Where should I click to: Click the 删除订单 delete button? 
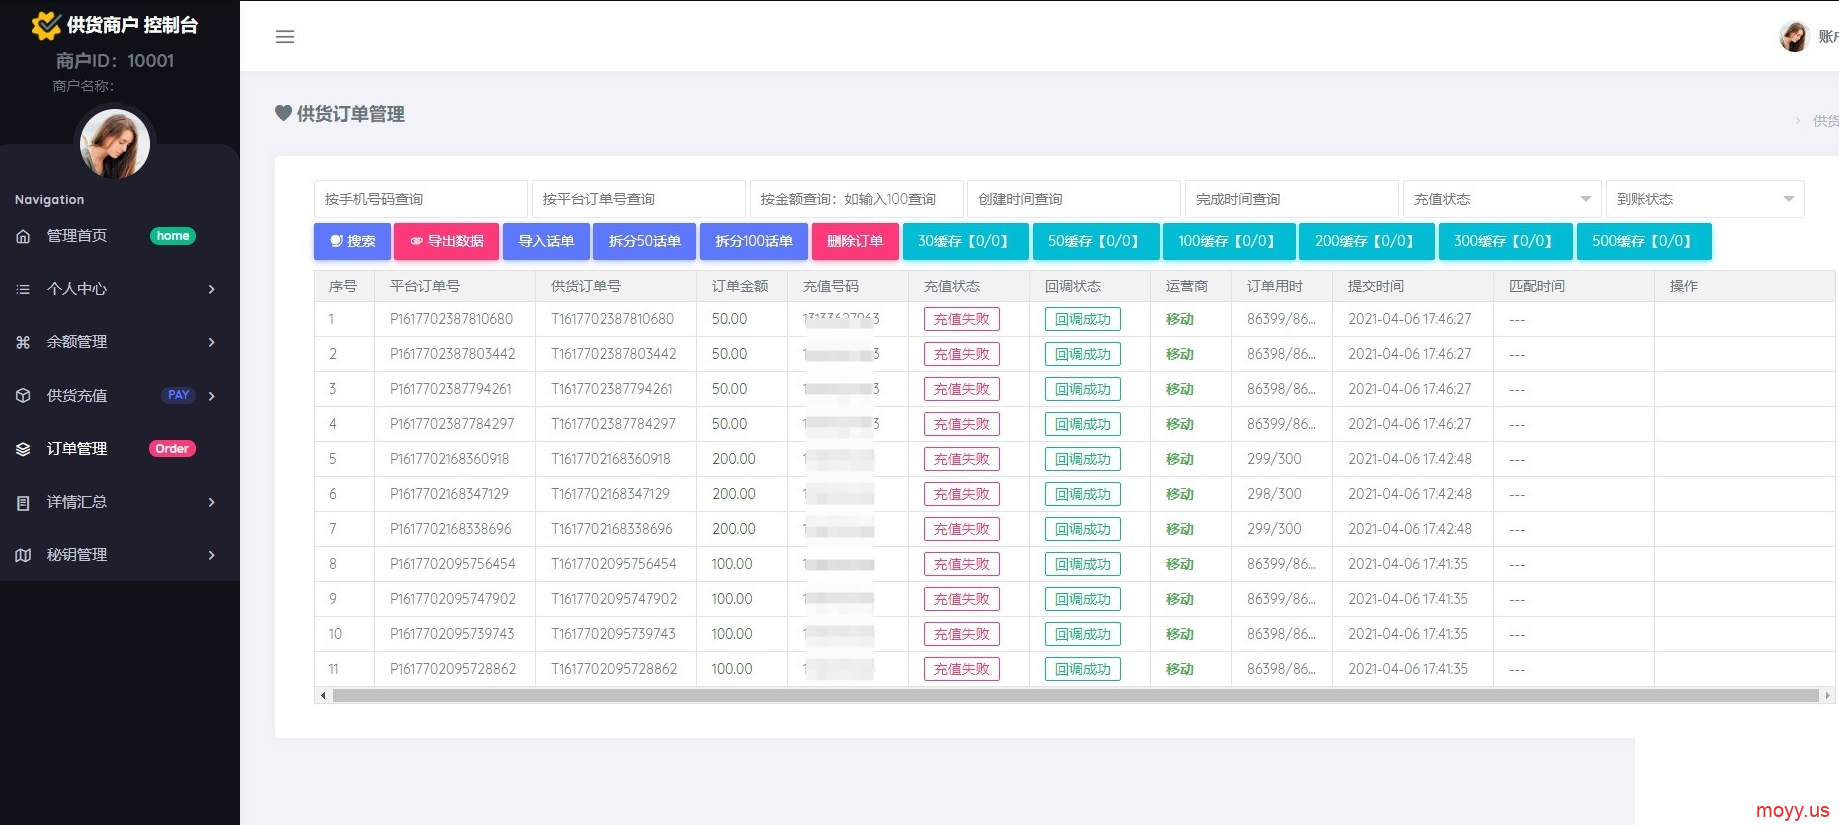tap(855, 241)
